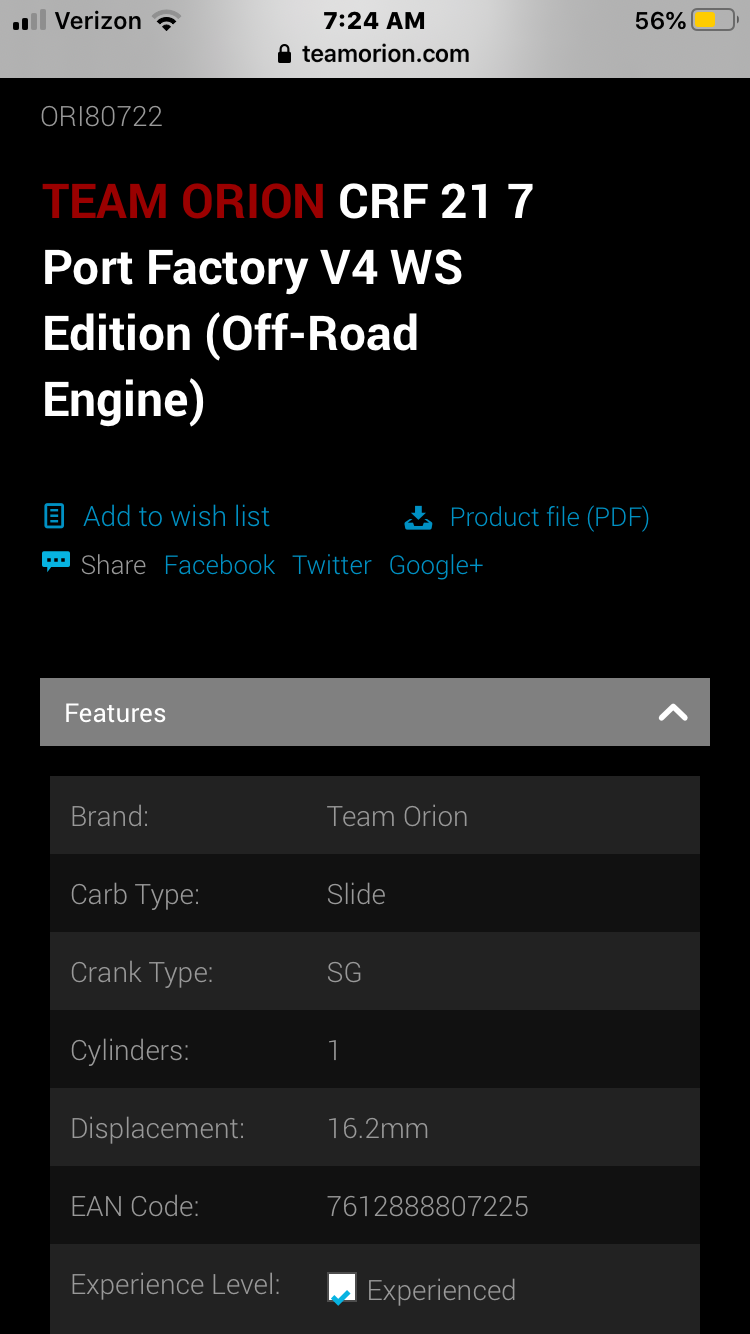Share on Google+
This screenshot has width=750, height=1334.
[x=436, y=565]
